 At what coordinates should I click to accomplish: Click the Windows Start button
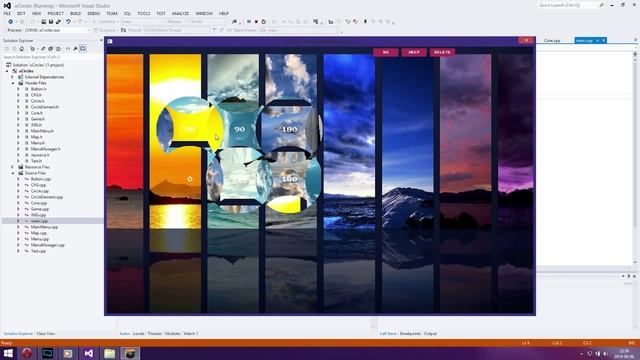[8, 353]
